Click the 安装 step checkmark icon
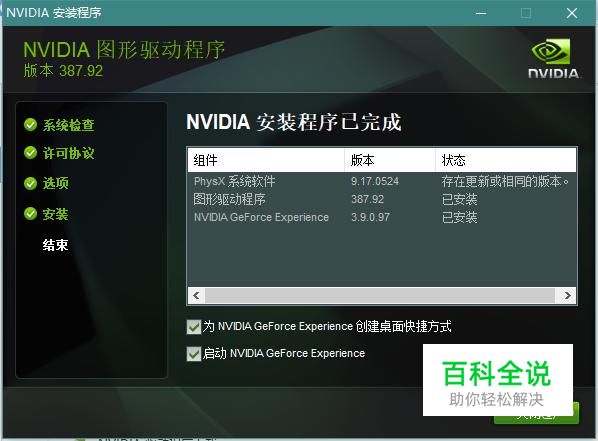The image size is (598, 441). pos(30,214)
